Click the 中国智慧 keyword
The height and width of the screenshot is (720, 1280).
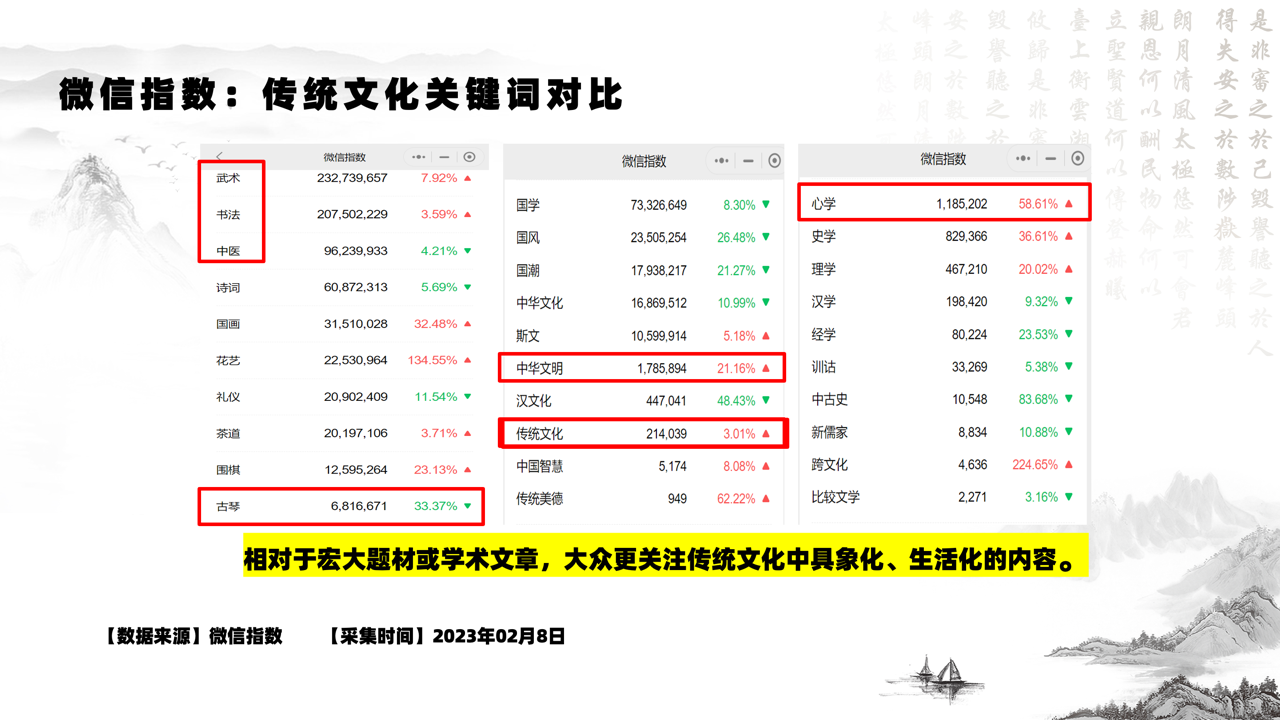point(540,466)
